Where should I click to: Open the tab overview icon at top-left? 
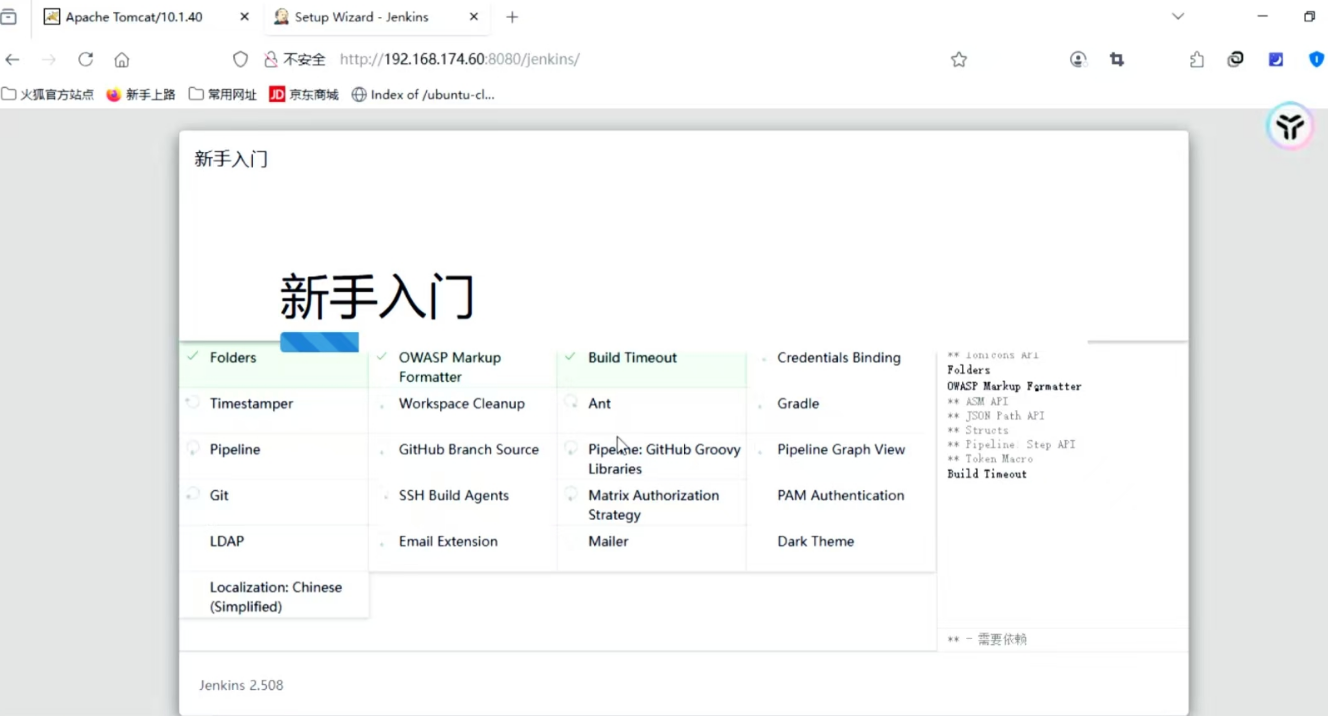(9, 17)
